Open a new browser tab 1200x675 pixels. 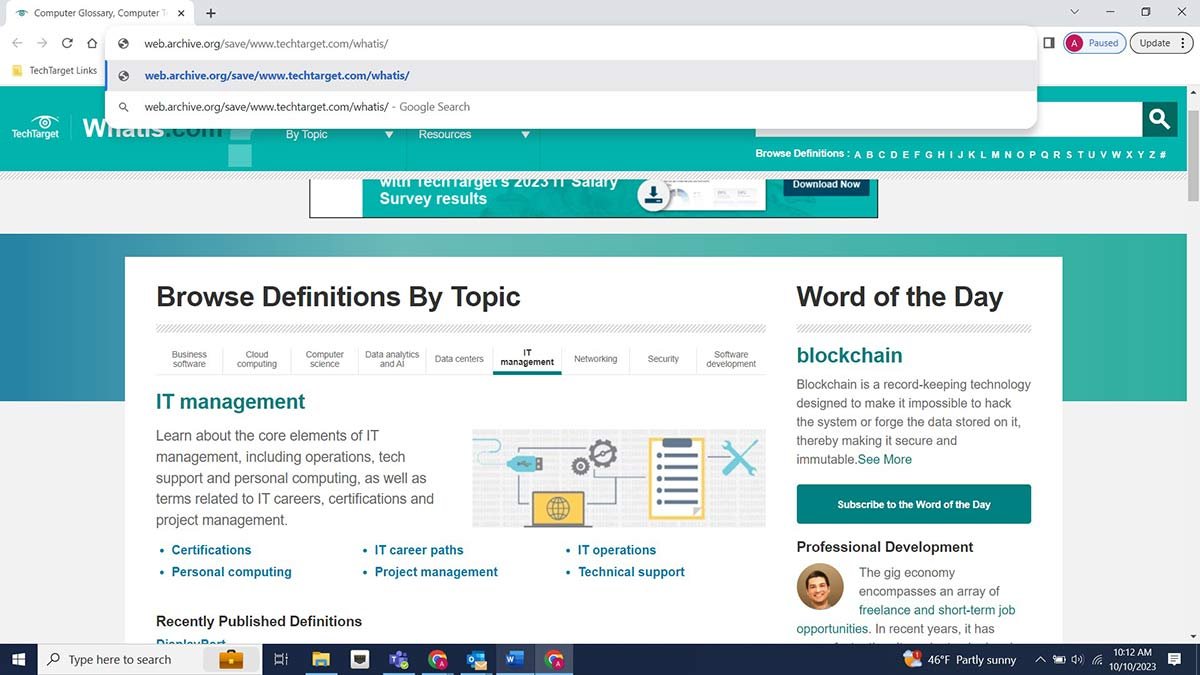click(211, 13)
